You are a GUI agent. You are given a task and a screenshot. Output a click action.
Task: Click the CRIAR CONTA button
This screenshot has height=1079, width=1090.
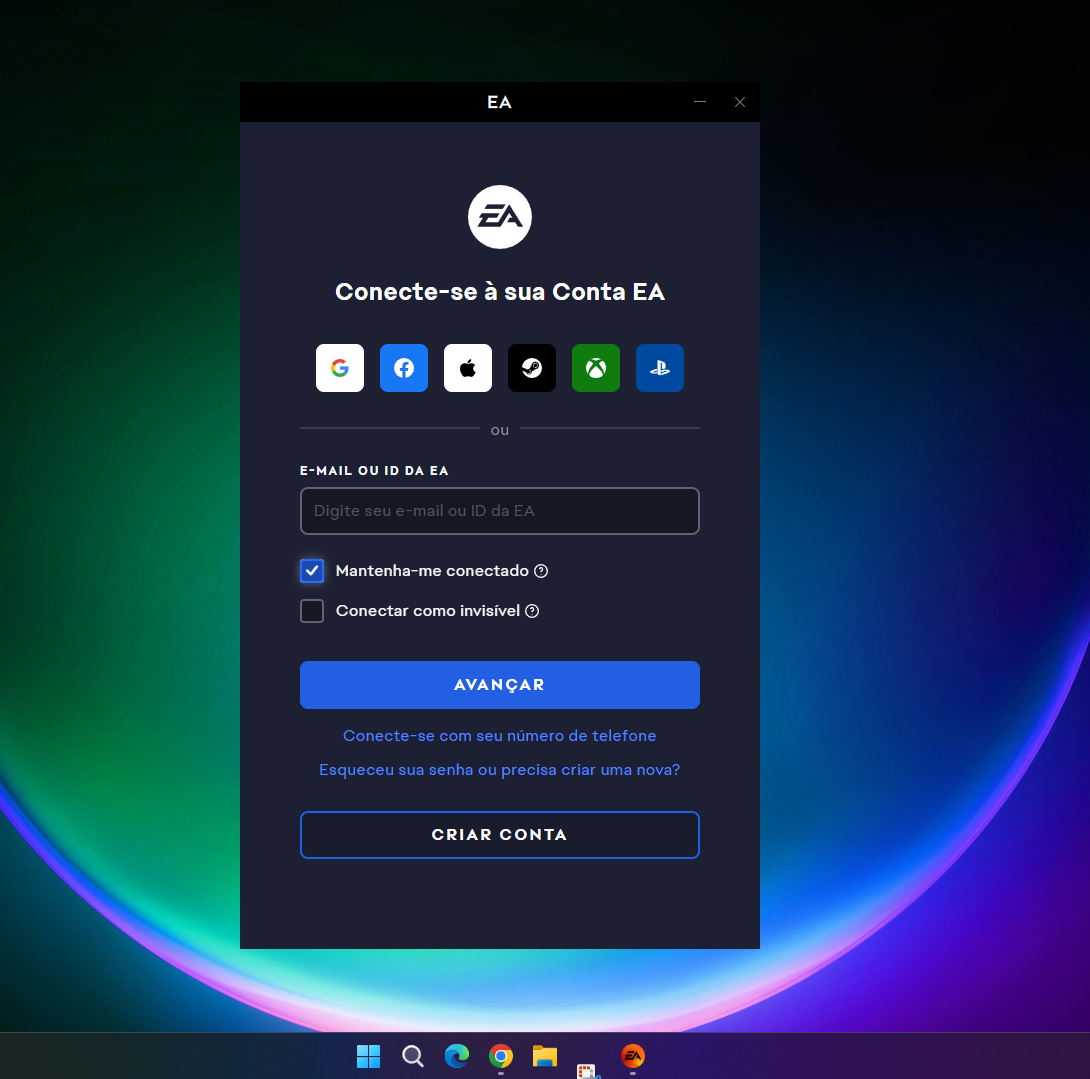point(500,835)
